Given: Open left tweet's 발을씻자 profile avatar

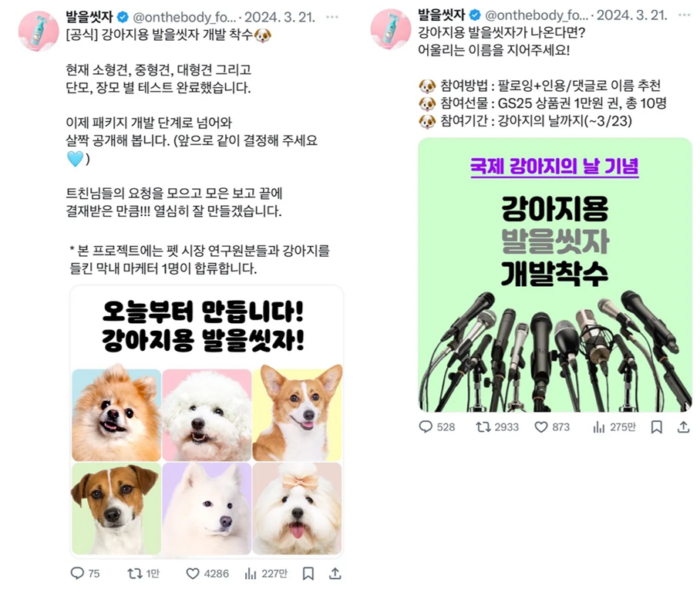Looking at the screenshot, I should click(x=38, y=31).
